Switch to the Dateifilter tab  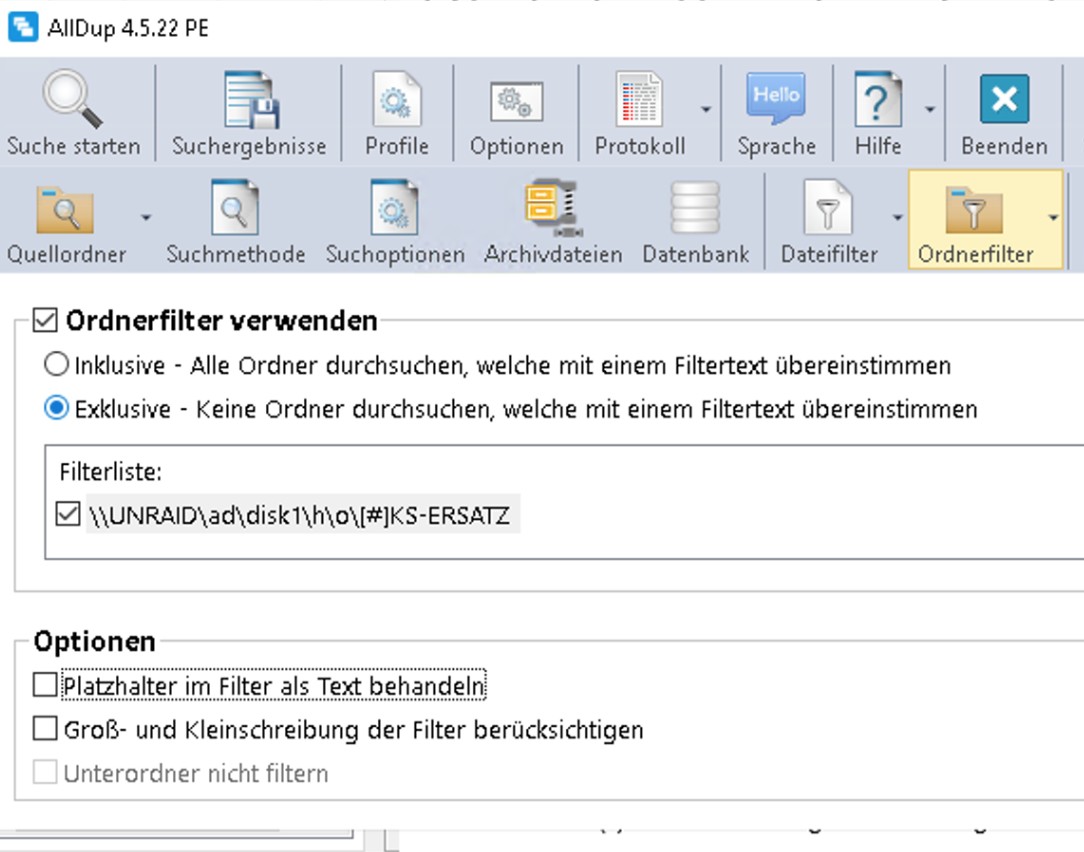(x=829, y=208)
